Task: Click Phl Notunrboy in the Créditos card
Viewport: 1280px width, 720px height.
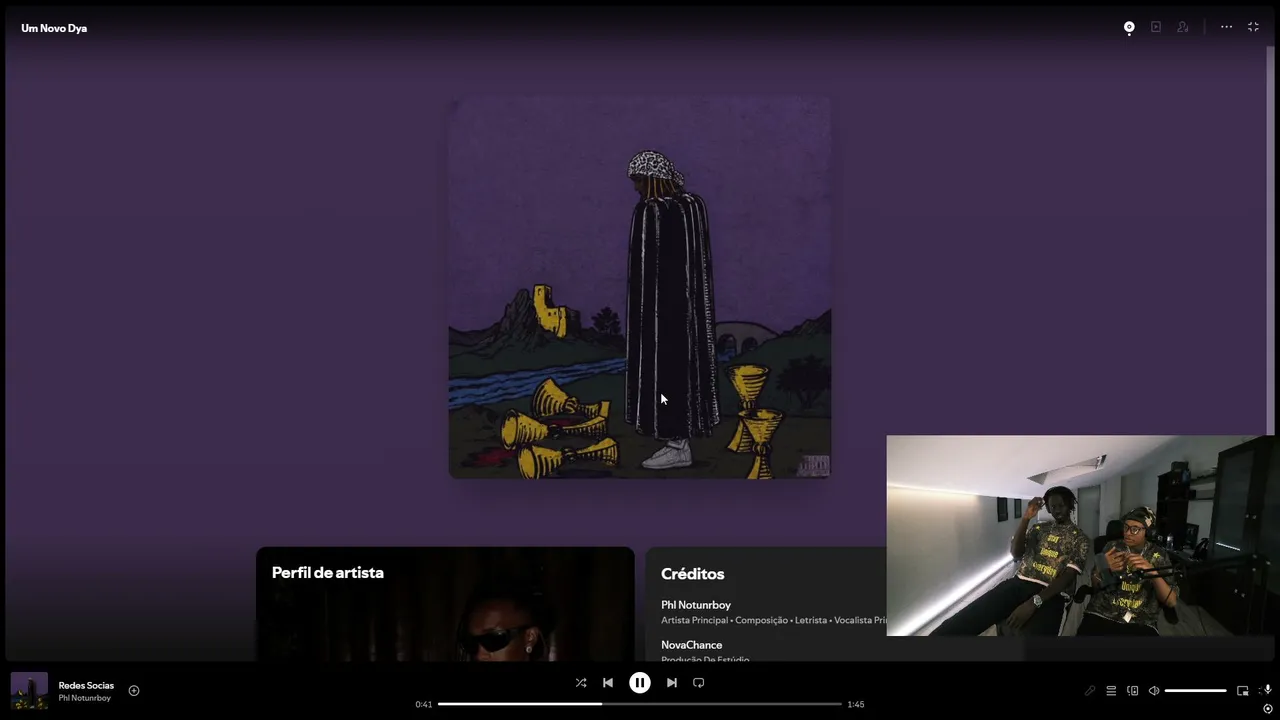Action: pyautogui.click(x=696, y=605)
